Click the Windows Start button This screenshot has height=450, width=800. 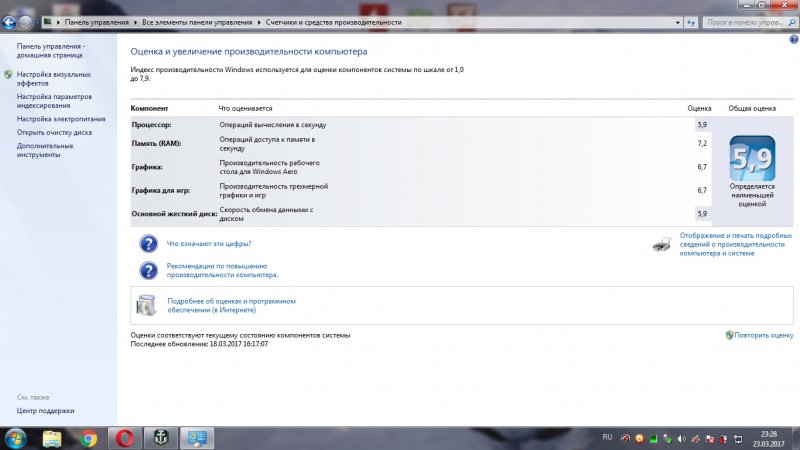pyautogui.click(x=16, y=438)
